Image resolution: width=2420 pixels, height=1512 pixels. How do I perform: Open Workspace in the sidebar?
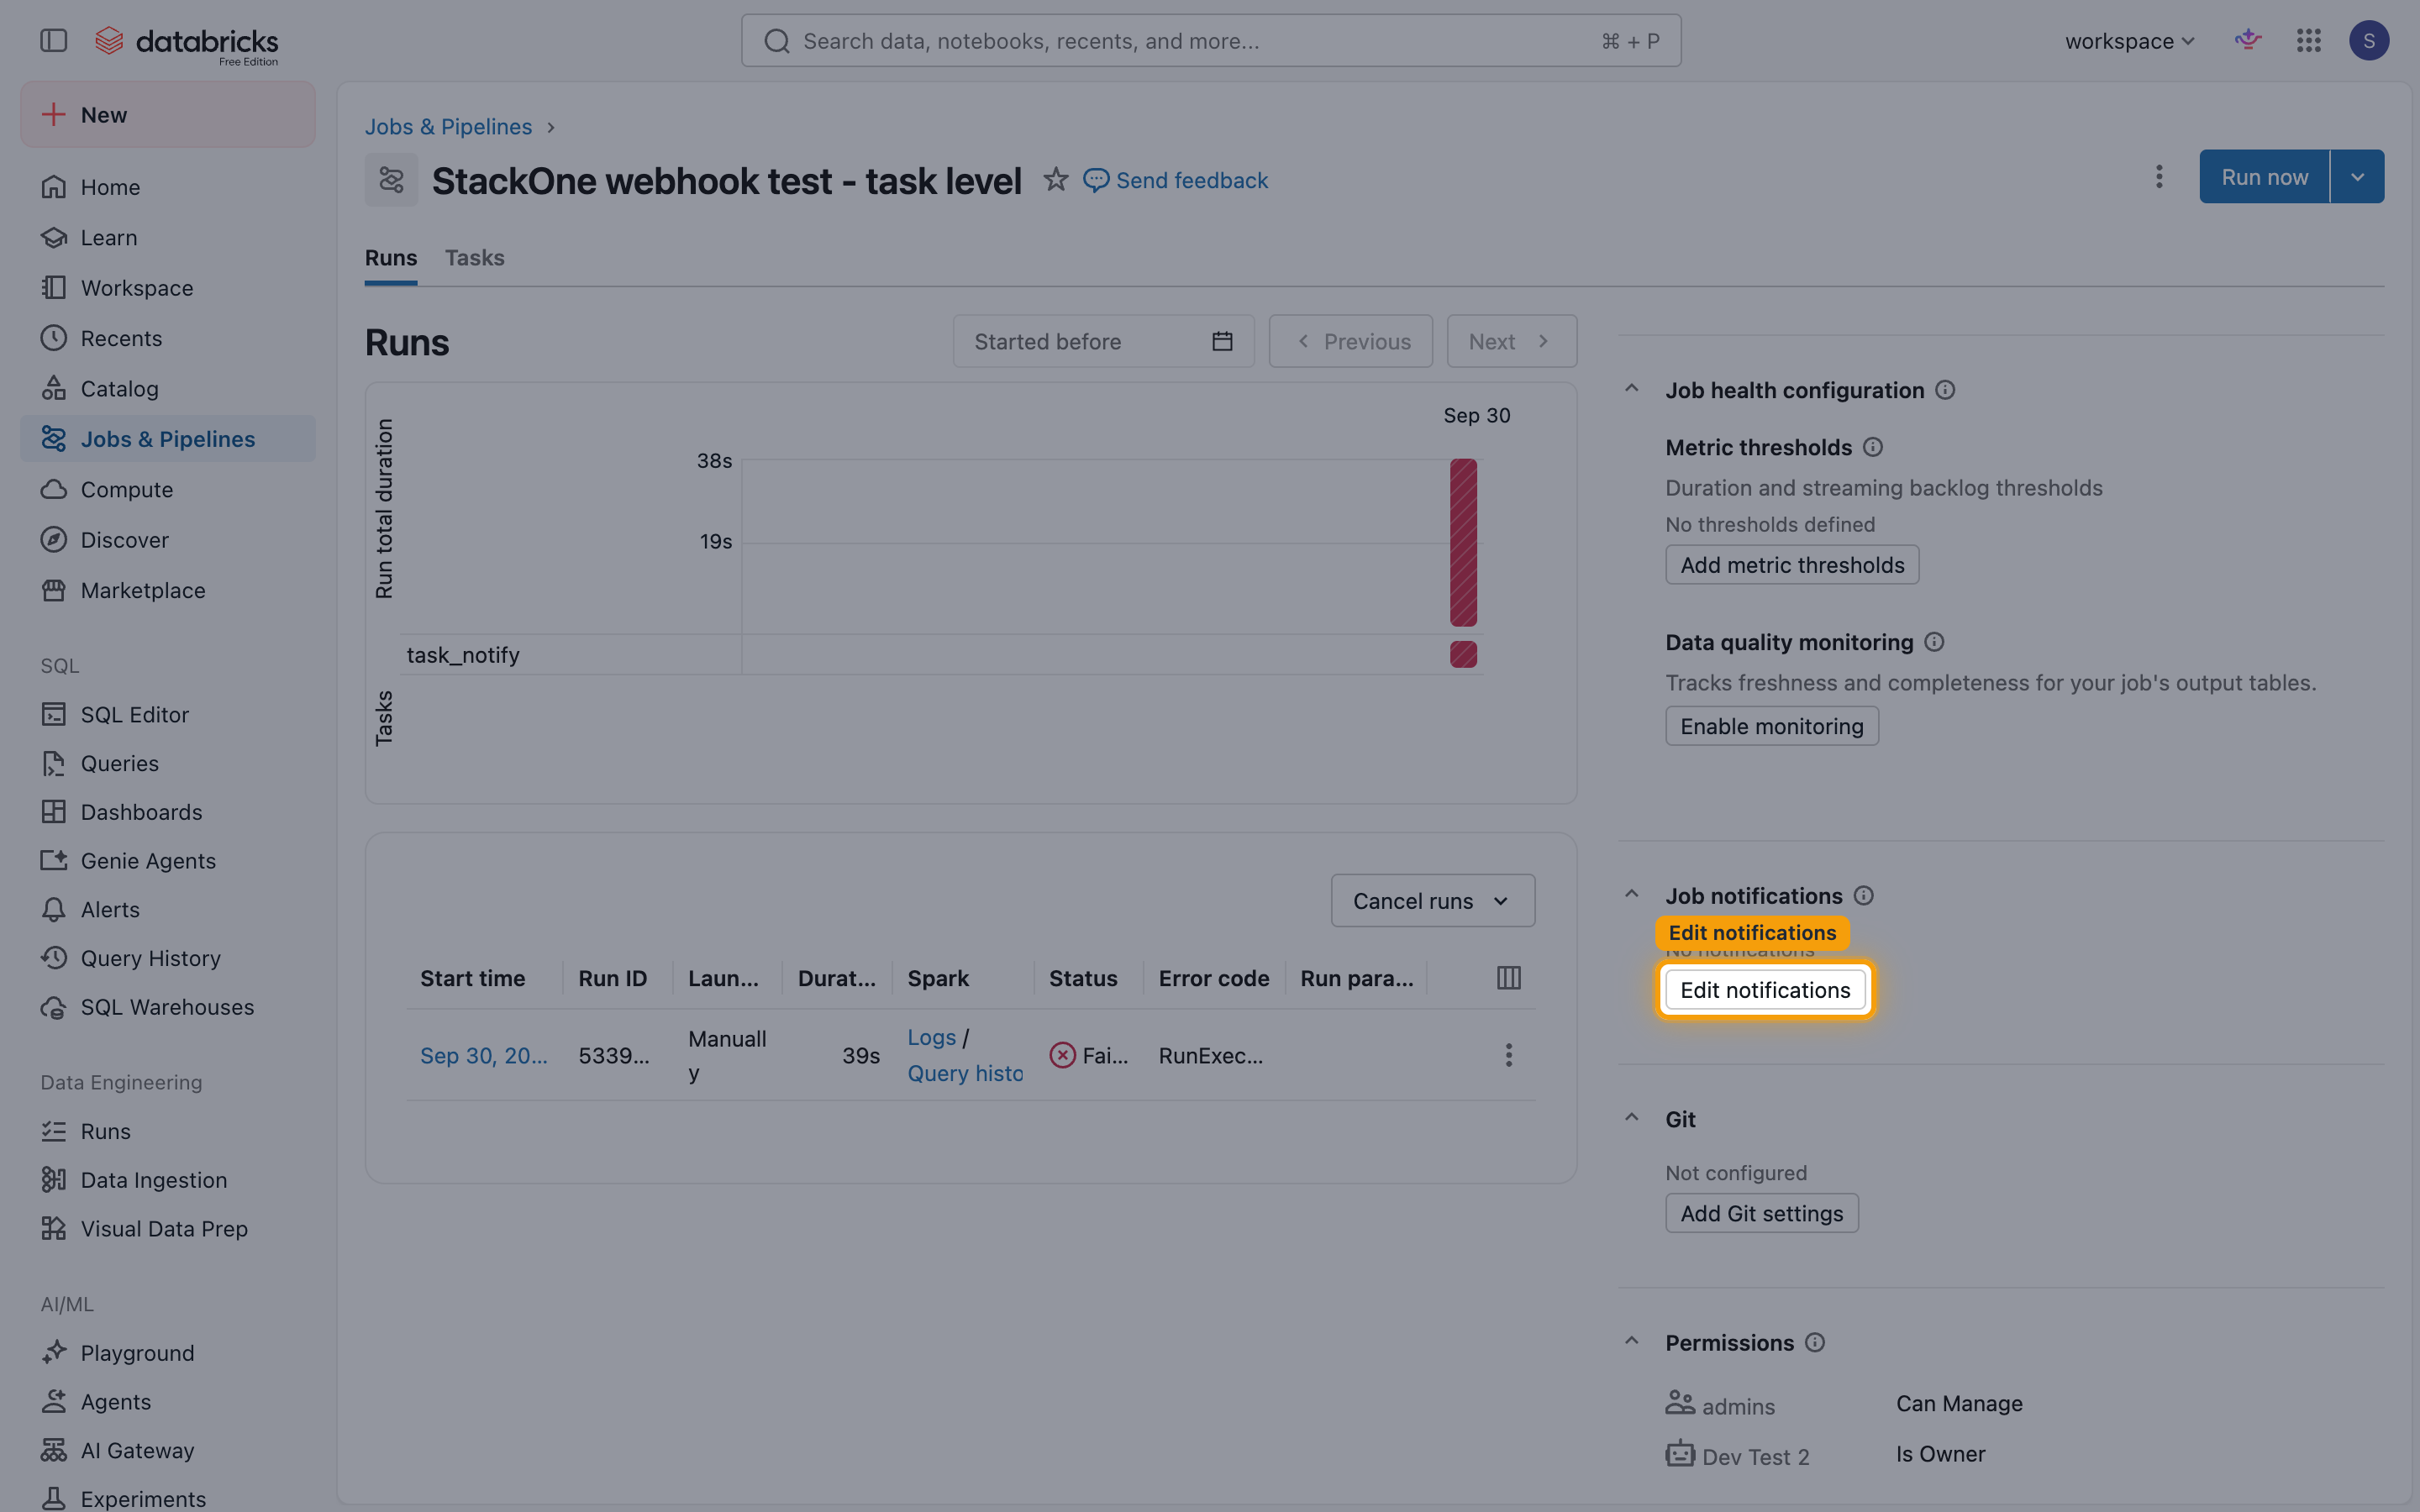coord(168,288)
